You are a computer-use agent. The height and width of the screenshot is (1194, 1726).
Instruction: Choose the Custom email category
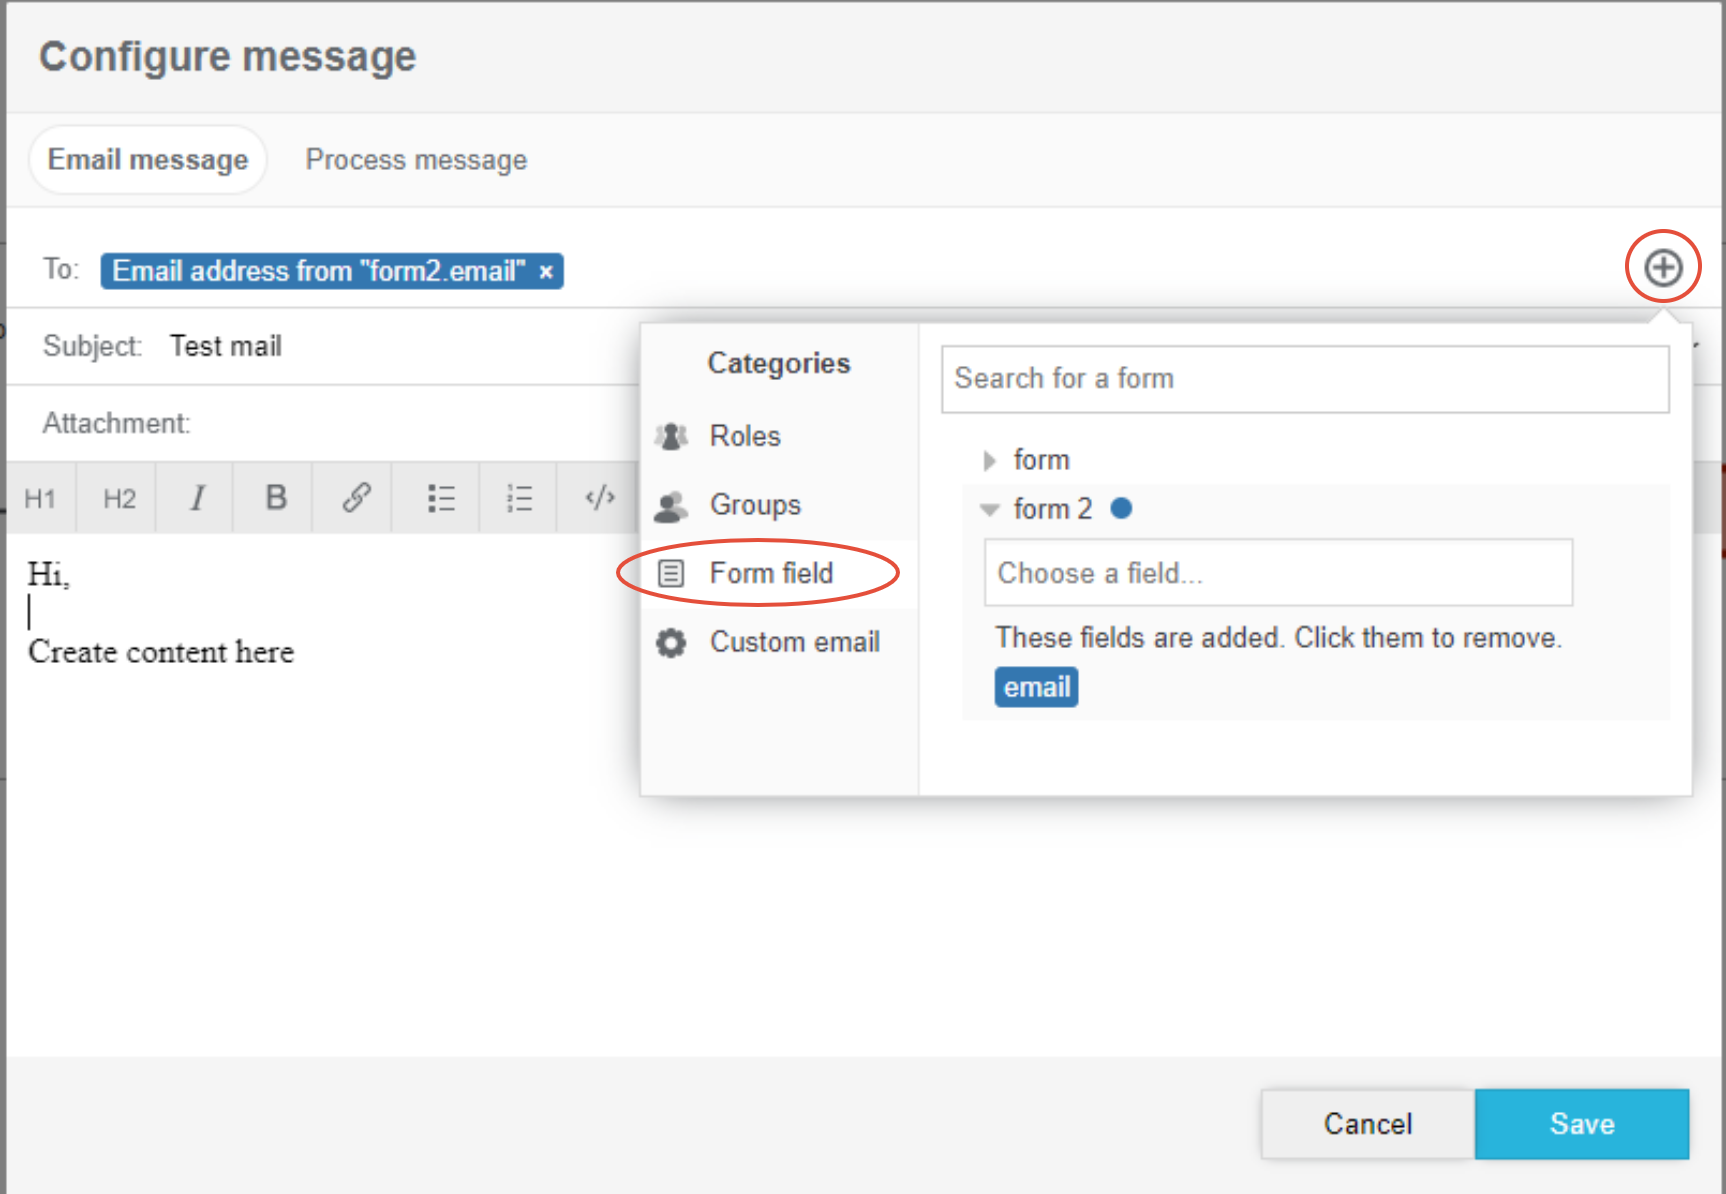point(794,642)
